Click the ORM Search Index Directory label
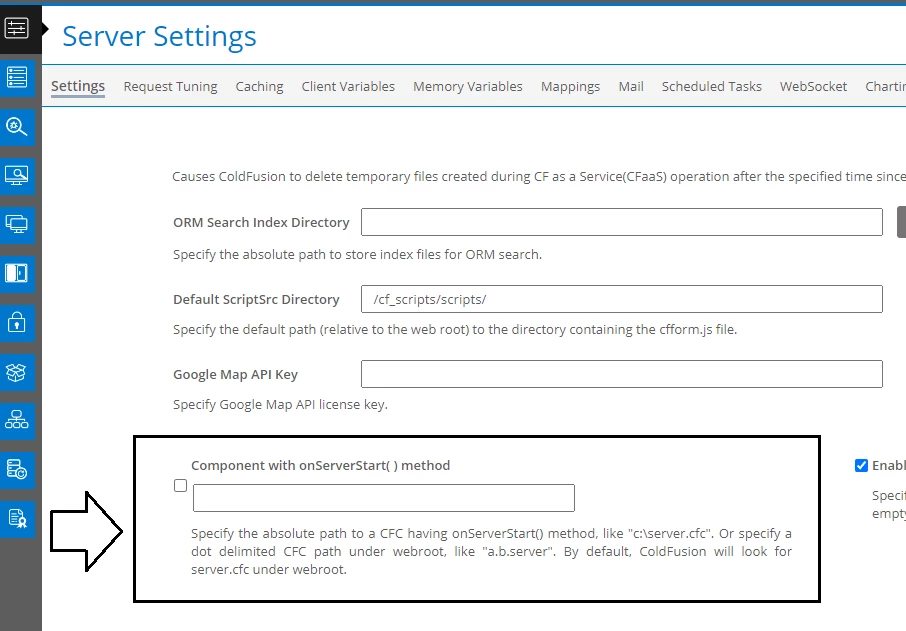Viewport: 906px width, 631px height. pyautogui.click(x=261, y=222)
